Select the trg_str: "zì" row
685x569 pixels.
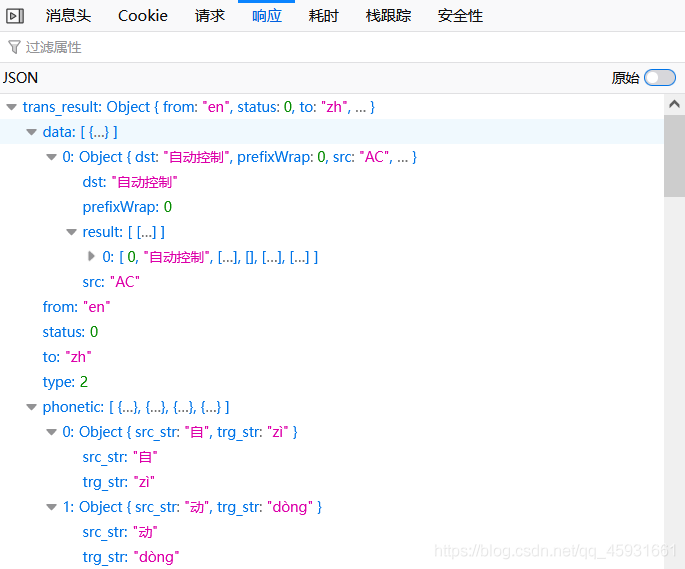(332, 482)
